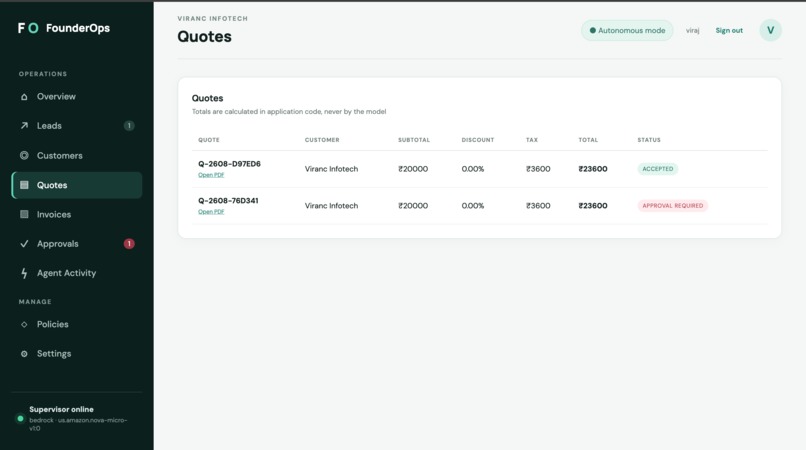Click the STATUS column header
This screenshot has height=450, width=806.
(x=649, y=140)
